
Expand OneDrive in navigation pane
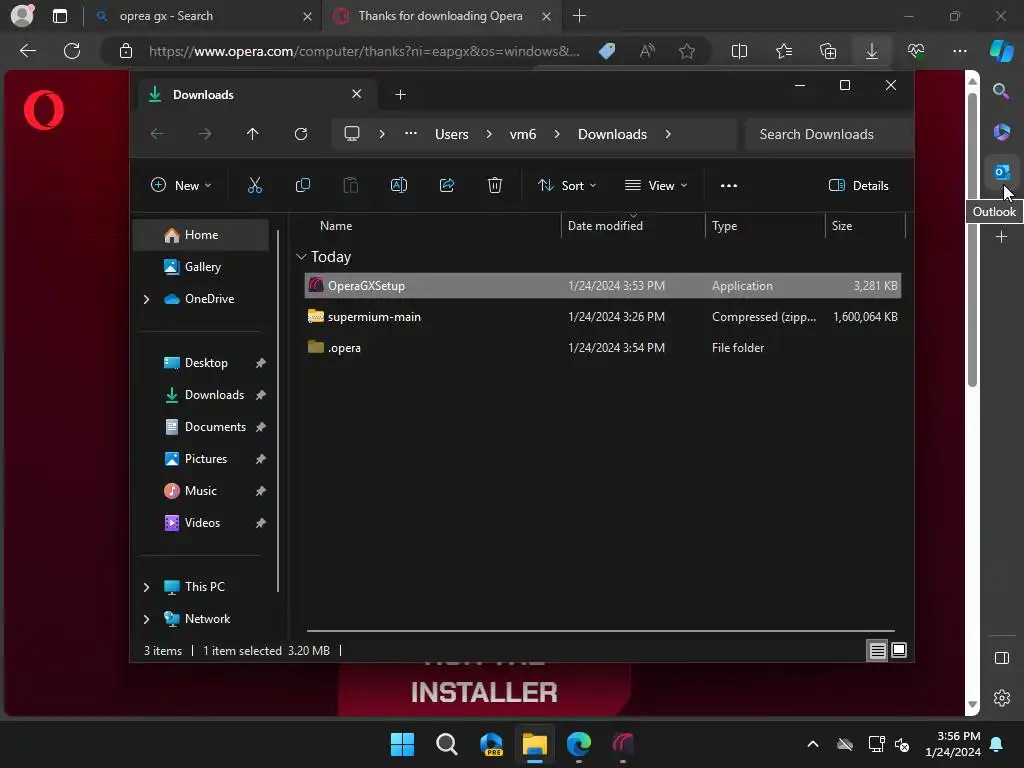coord(146,299)
